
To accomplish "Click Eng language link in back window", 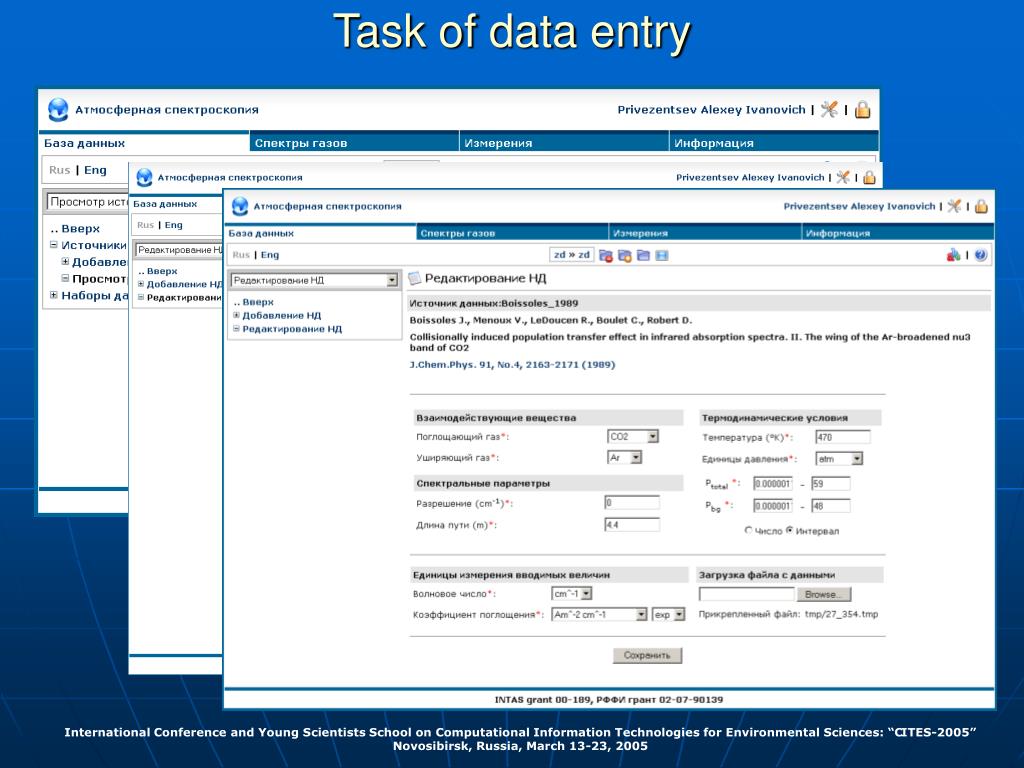I will coord(95,170).
